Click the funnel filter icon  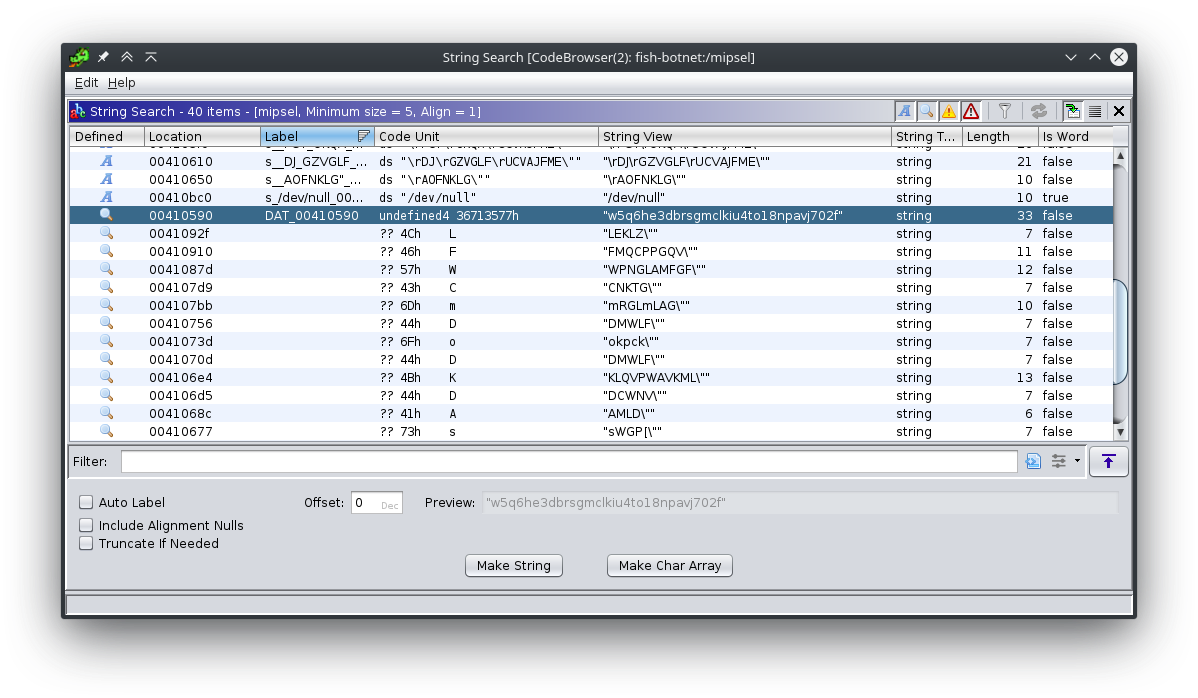tap(1005, 111)
